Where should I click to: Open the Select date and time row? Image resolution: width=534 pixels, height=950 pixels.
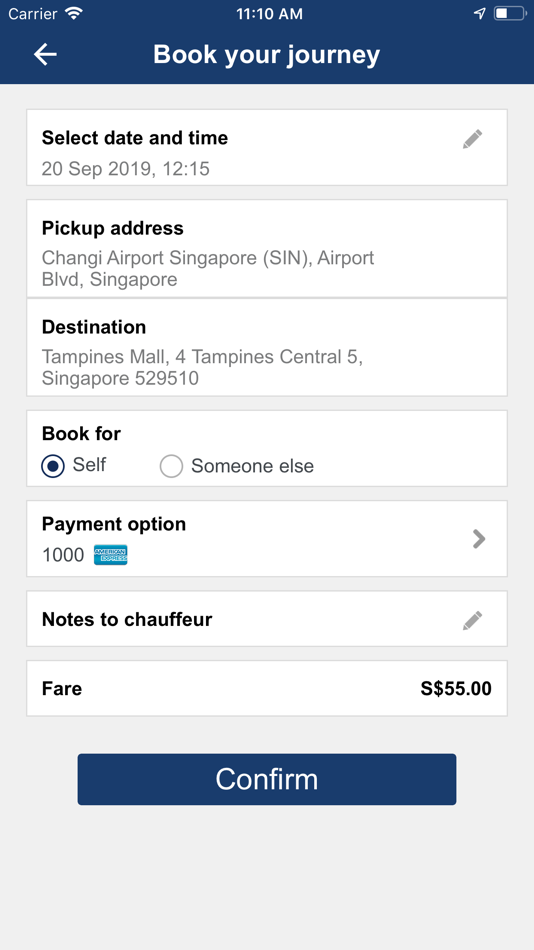(x=267, y=147)
